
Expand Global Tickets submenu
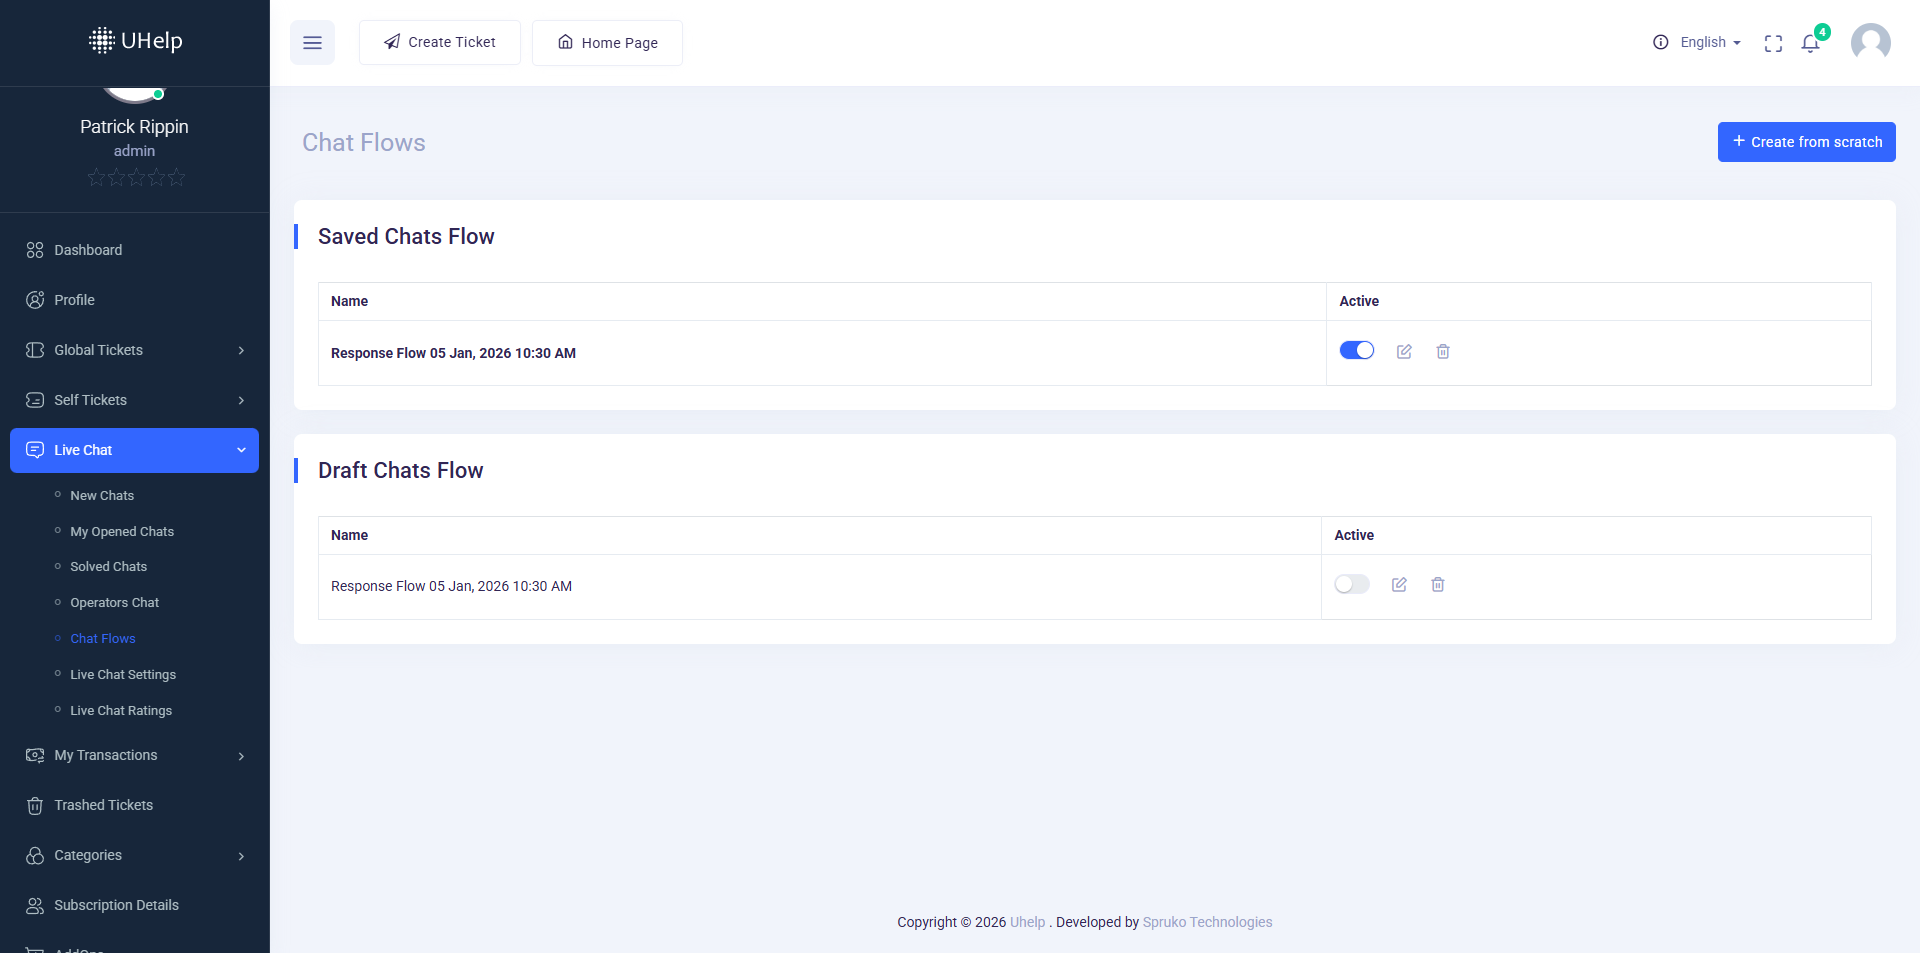[x=134, y=350]
